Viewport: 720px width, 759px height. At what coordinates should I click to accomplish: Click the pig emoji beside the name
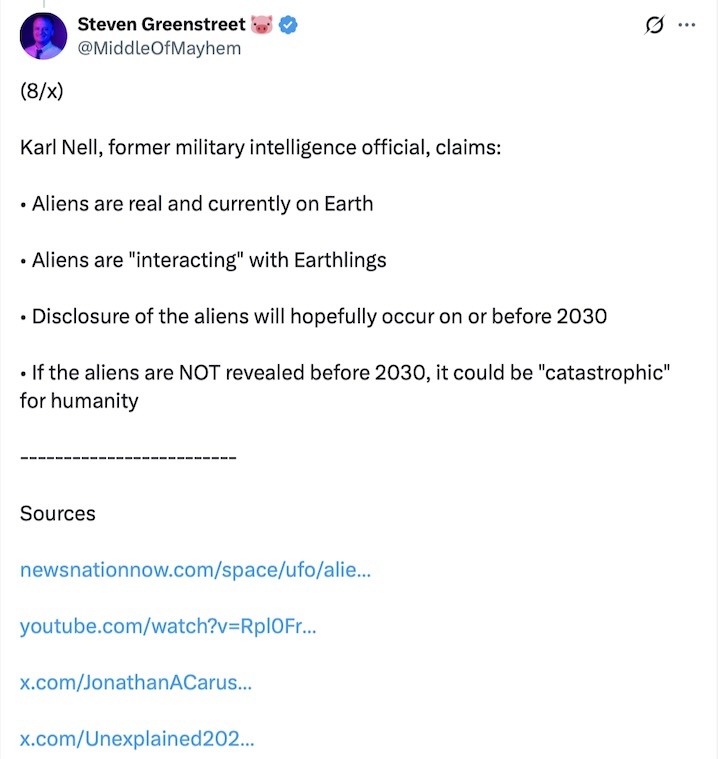pyautogui.click(x=262, y=25)
